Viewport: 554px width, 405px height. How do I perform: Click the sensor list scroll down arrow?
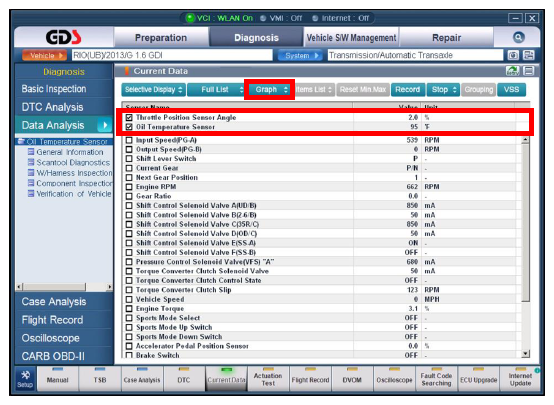click(525, 353)
